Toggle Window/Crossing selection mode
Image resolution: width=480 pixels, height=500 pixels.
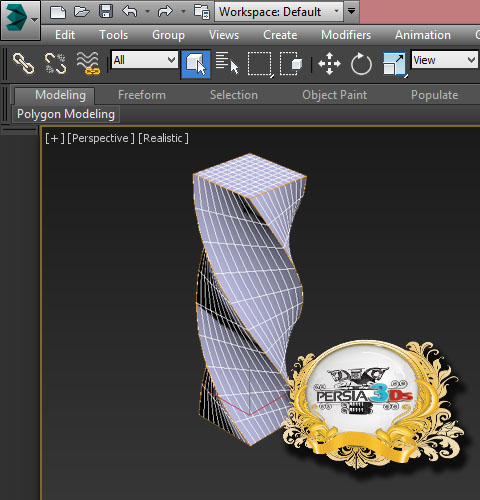[x=291, y=63]
